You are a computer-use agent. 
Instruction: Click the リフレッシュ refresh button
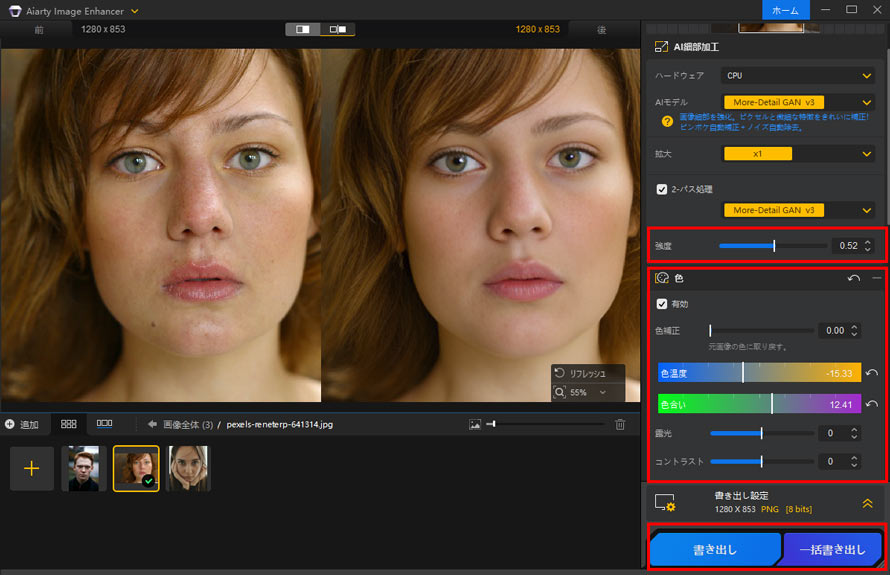pyautogui.click(x=588, y=373)
